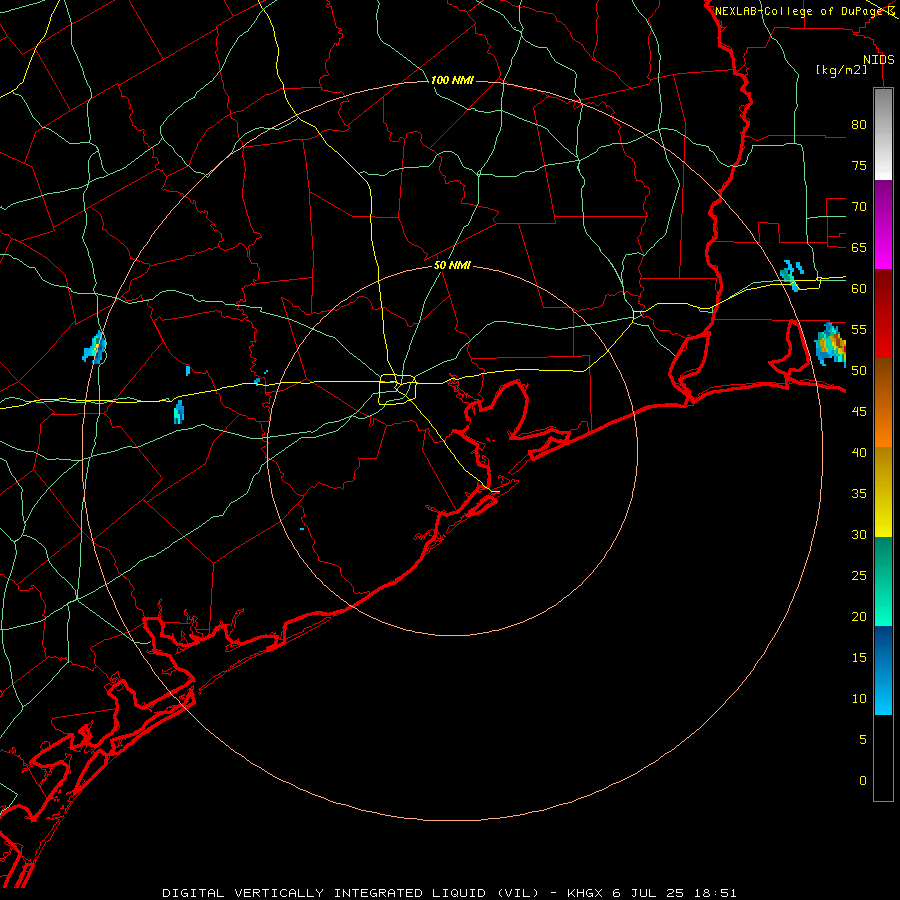The width and height of the screenshot is (900, 900).
Task: Click the scale value 30
Action: (859, 534)
